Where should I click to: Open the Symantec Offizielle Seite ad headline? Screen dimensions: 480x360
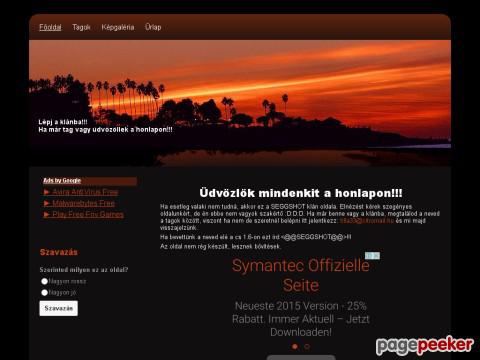click(x=301, y=275)
